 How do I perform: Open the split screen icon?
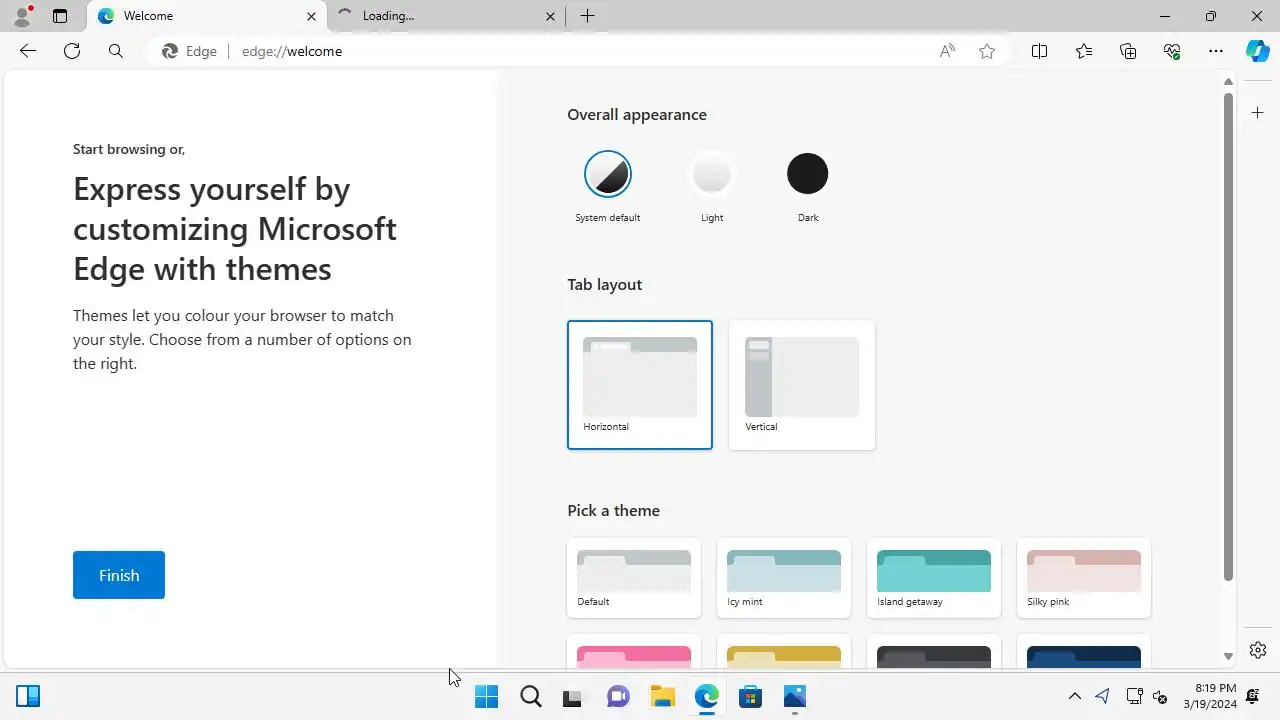(1039, 51)
